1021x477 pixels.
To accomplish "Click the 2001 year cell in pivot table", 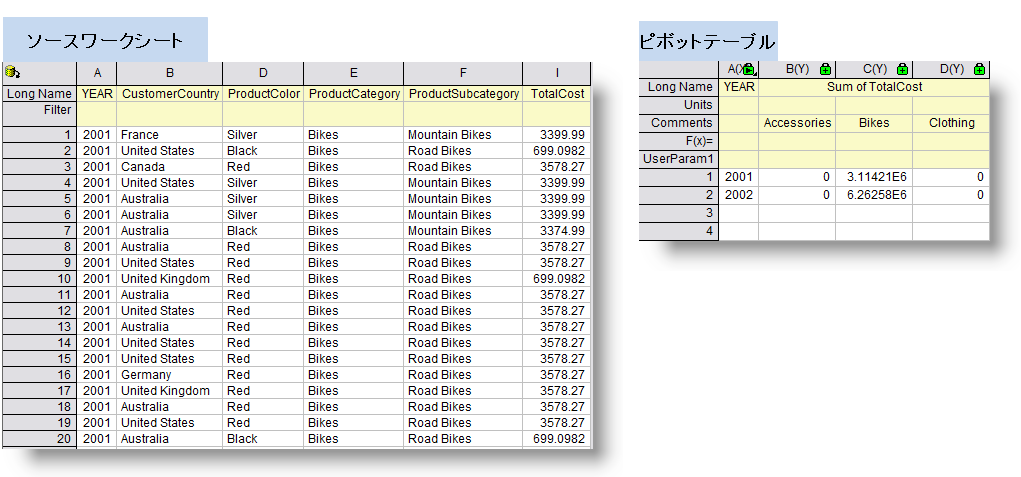I will [739, 177].
